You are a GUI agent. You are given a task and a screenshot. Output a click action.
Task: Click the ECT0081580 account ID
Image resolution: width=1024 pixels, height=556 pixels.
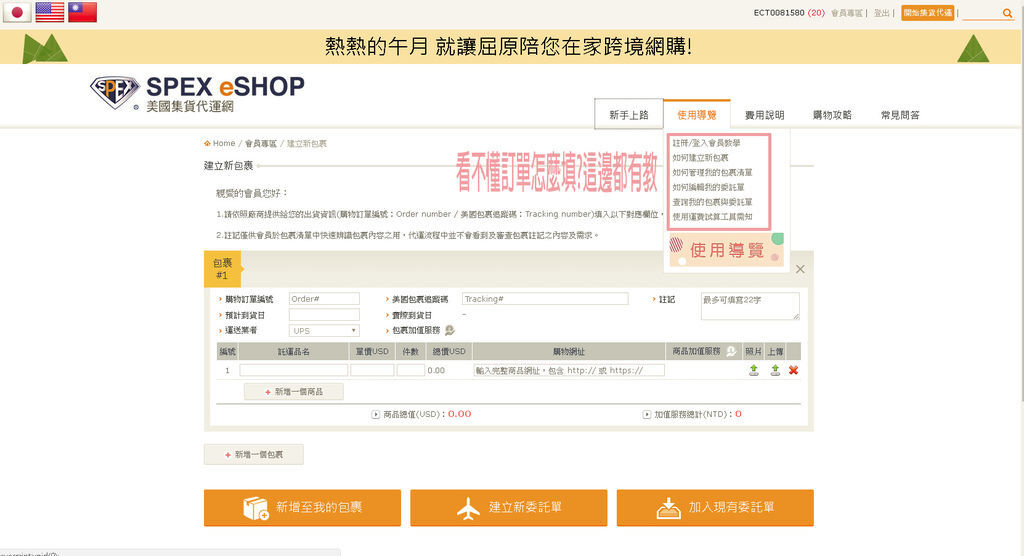pyautogui.click(x=778, y=13)
